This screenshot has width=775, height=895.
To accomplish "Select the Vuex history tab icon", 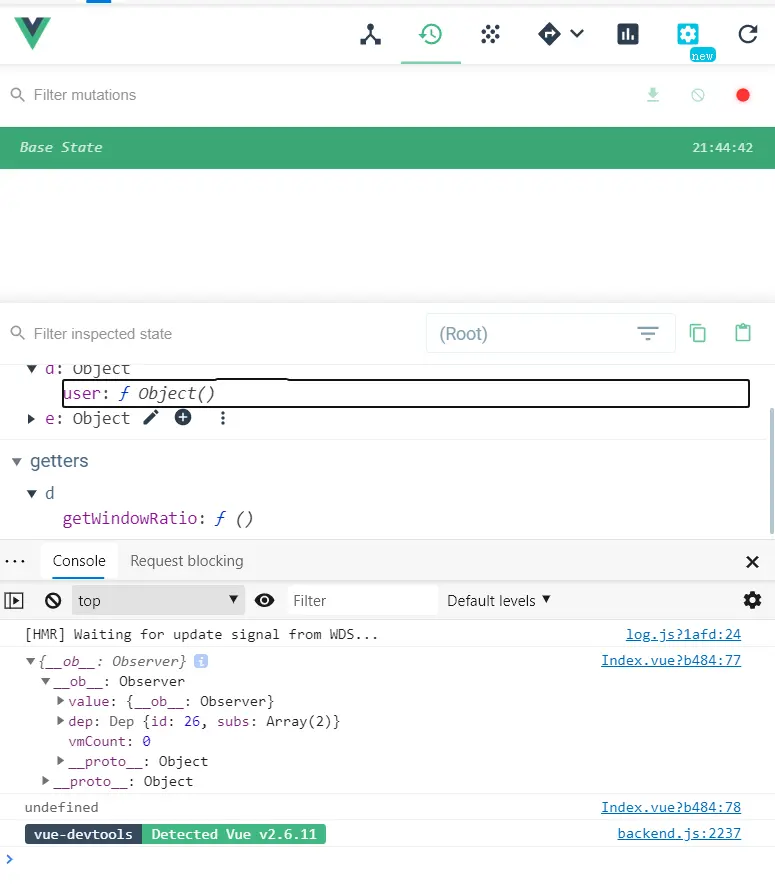I will coord(430,34).
